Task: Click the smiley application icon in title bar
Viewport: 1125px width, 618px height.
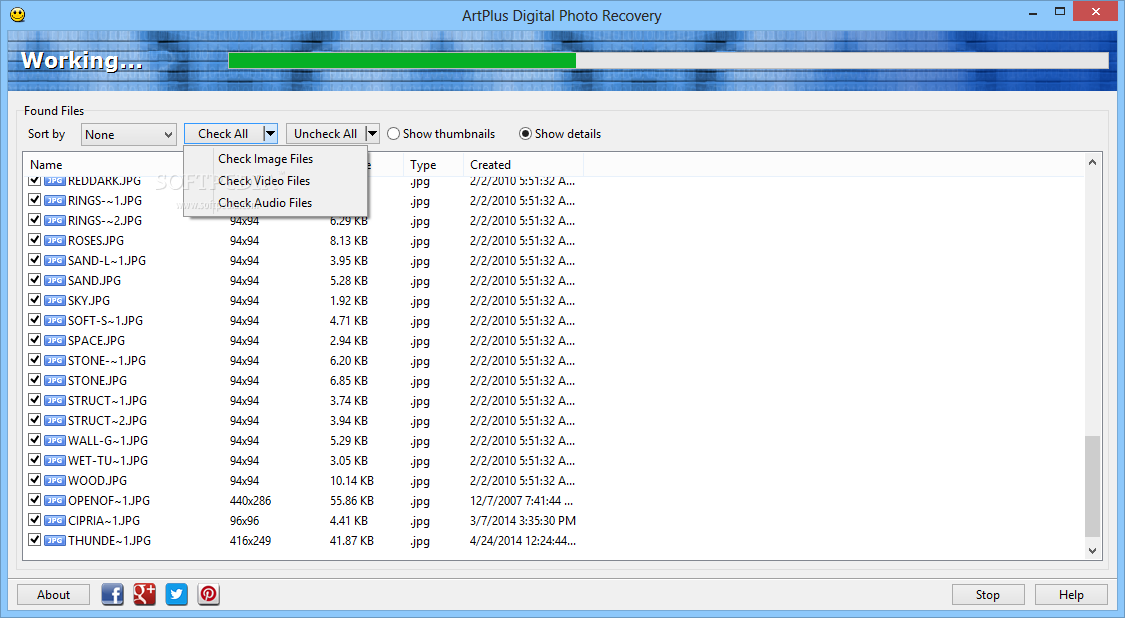Action: (x=17, y=14)
